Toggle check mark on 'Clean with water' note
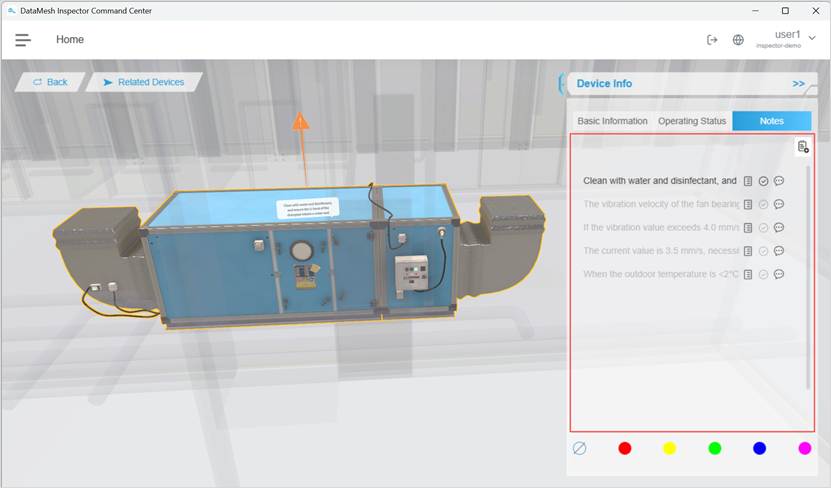The height and width of the screenshot is (488, 831). pyautogui.click(x=763, y=181)
